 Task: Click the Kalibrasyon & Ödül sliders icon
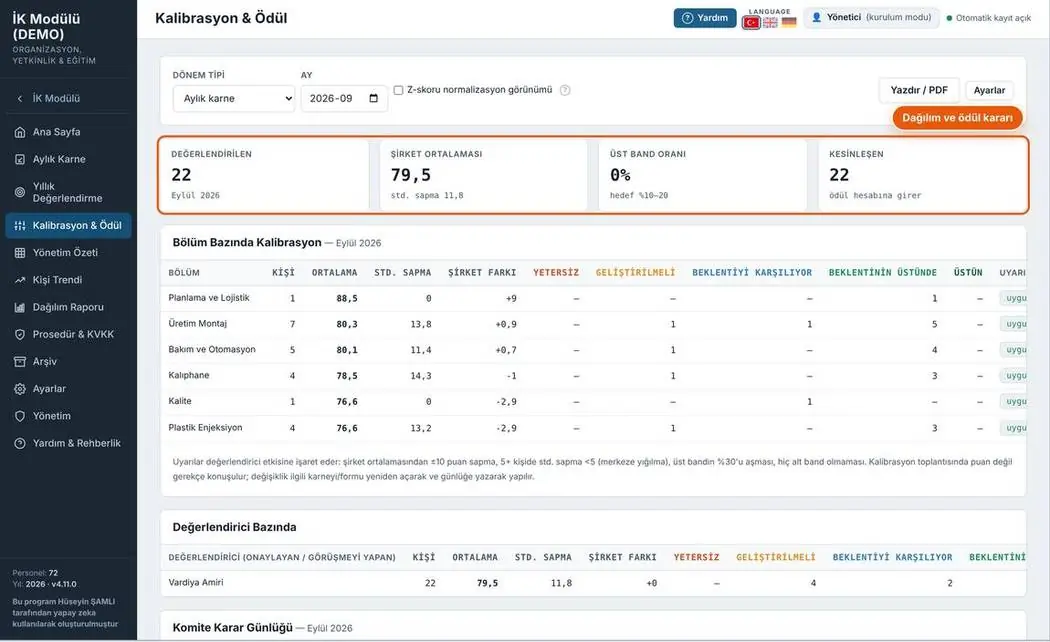coord(20,226)
